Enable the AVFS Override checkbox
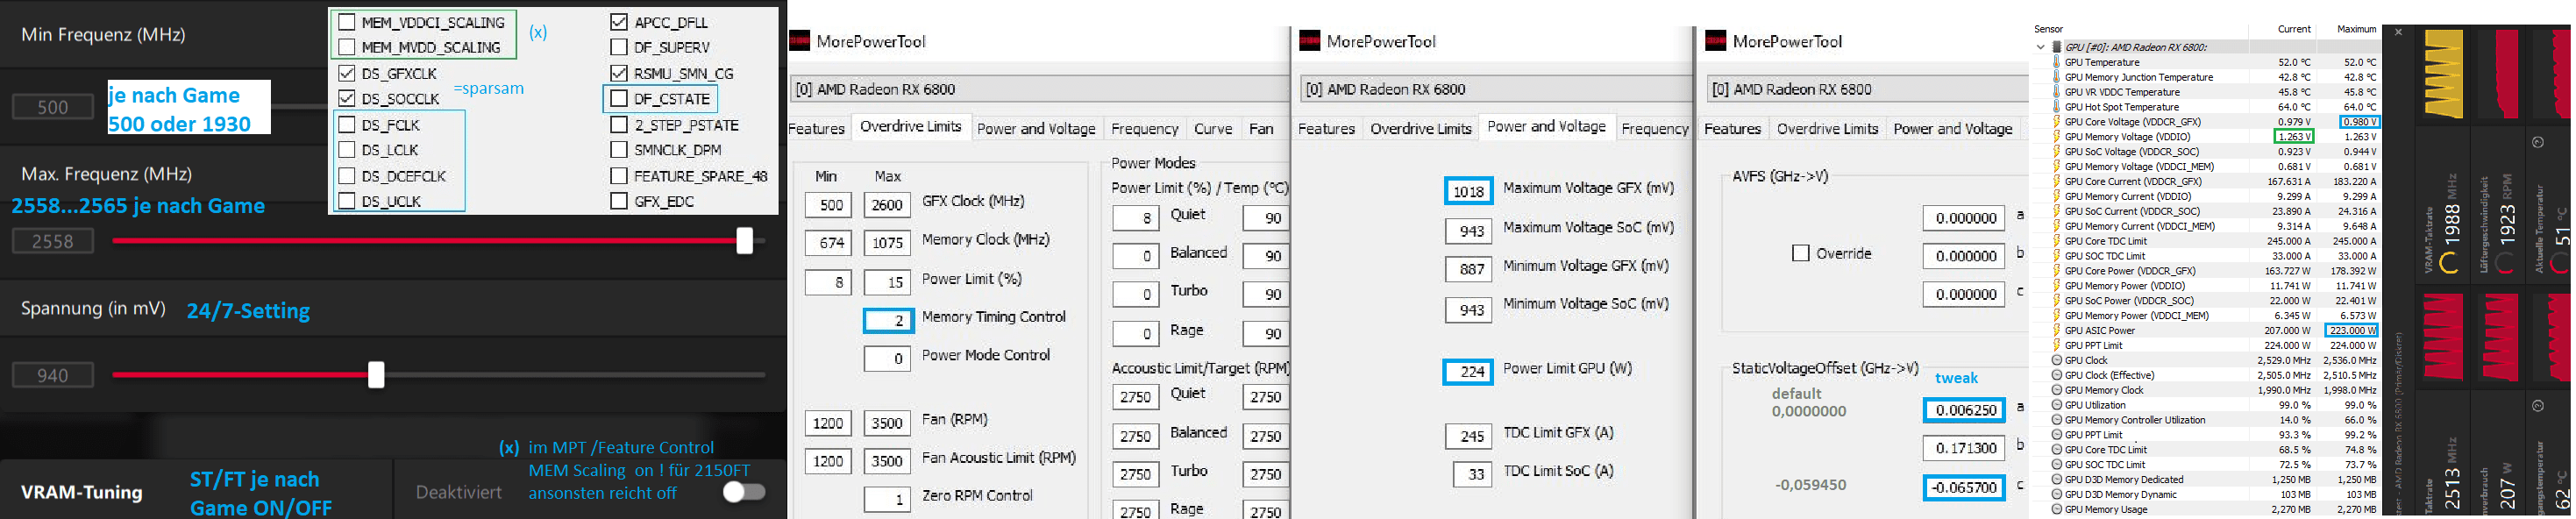Screen dimensions: 2576x519 pyautogui.click(x=1800, y=253)
